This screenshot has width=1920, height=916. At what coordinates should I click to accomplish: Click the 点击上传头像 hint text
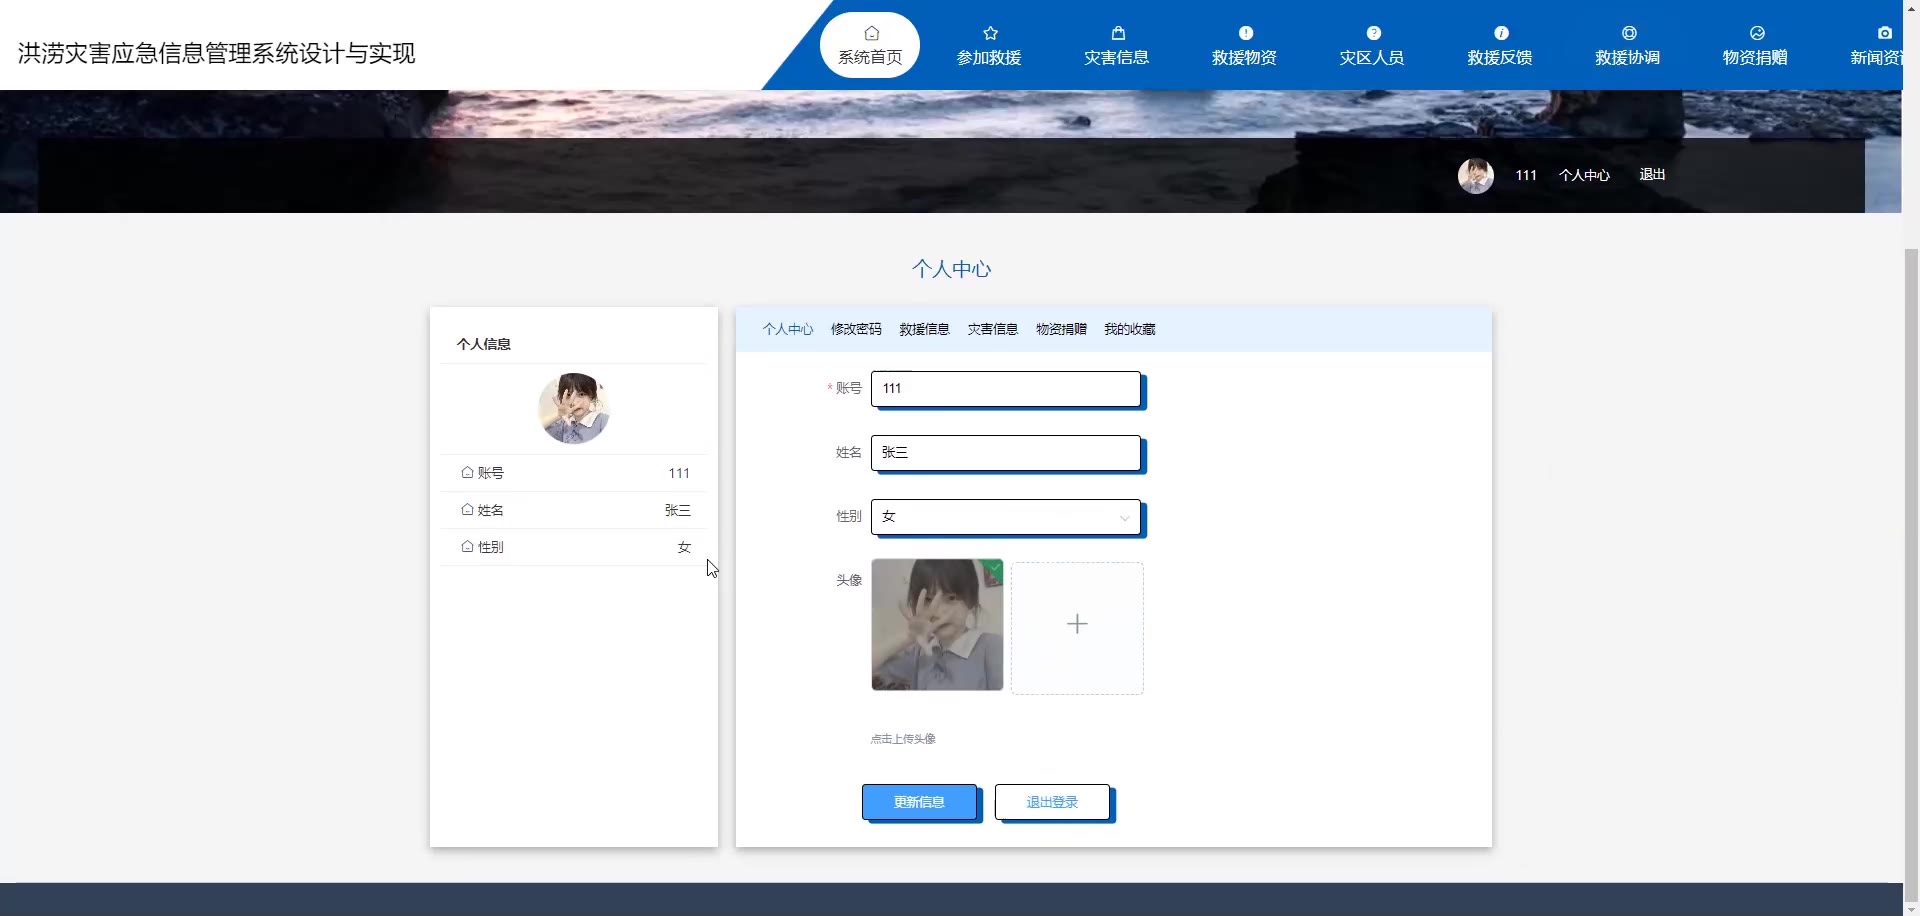click(x=903, y=739)
